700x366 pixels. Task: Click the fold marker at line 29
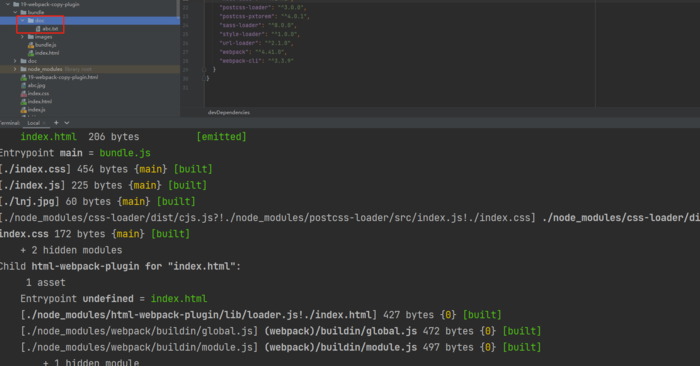coord(204,70)
